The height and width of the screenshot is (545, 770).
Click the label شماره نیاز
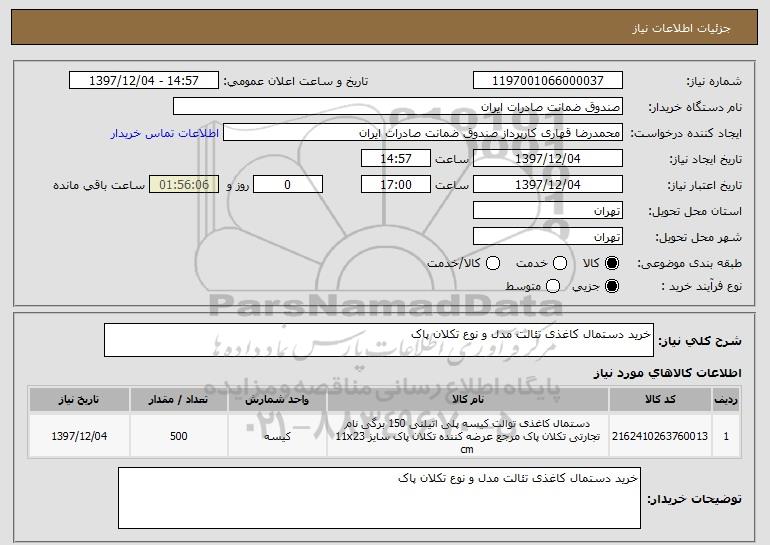(x=714, y=81)
